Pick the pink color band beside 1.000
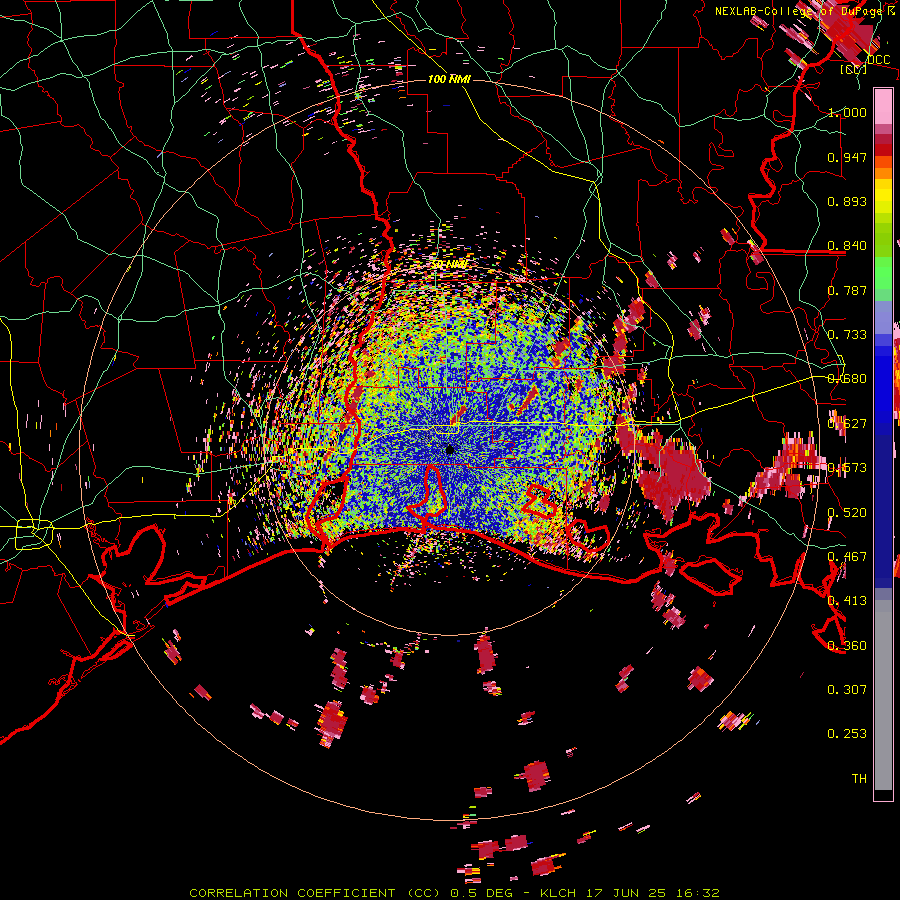900x900 pixels. pos(883,107)
